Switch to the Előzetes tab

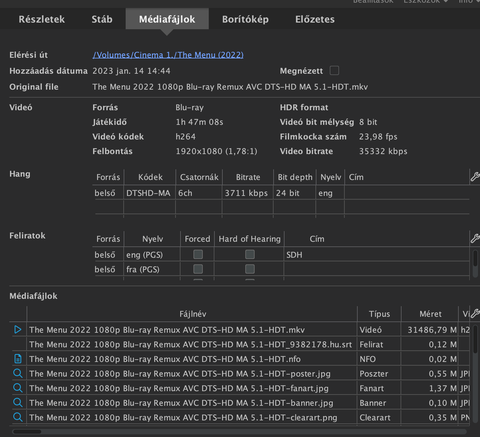point(315,19)
